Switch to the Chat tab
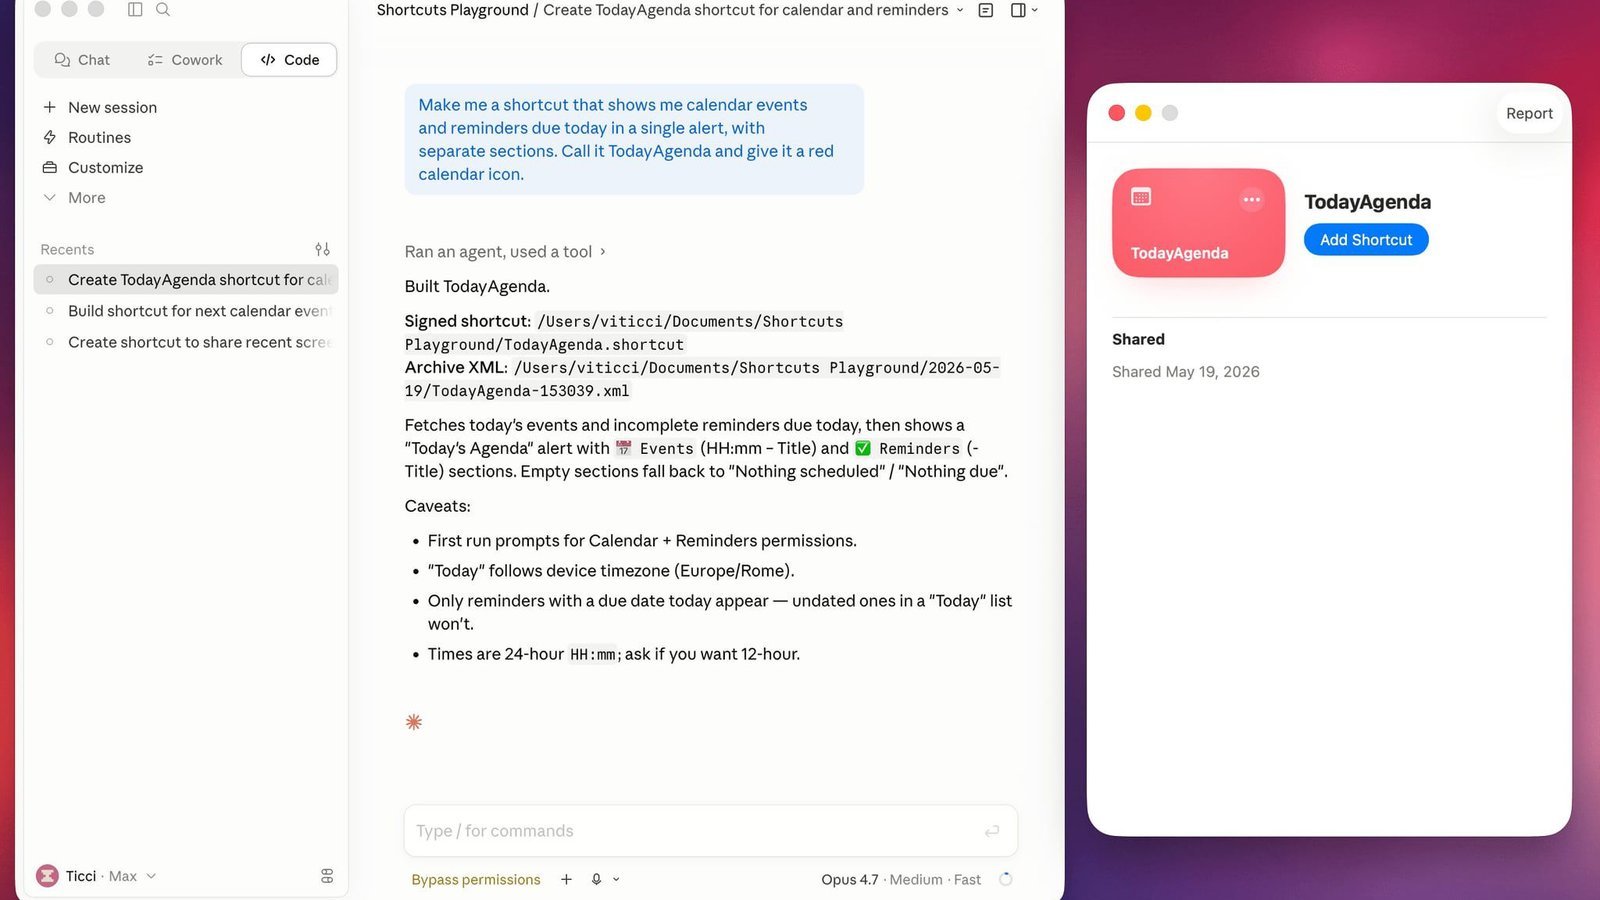 click(83, 60)
